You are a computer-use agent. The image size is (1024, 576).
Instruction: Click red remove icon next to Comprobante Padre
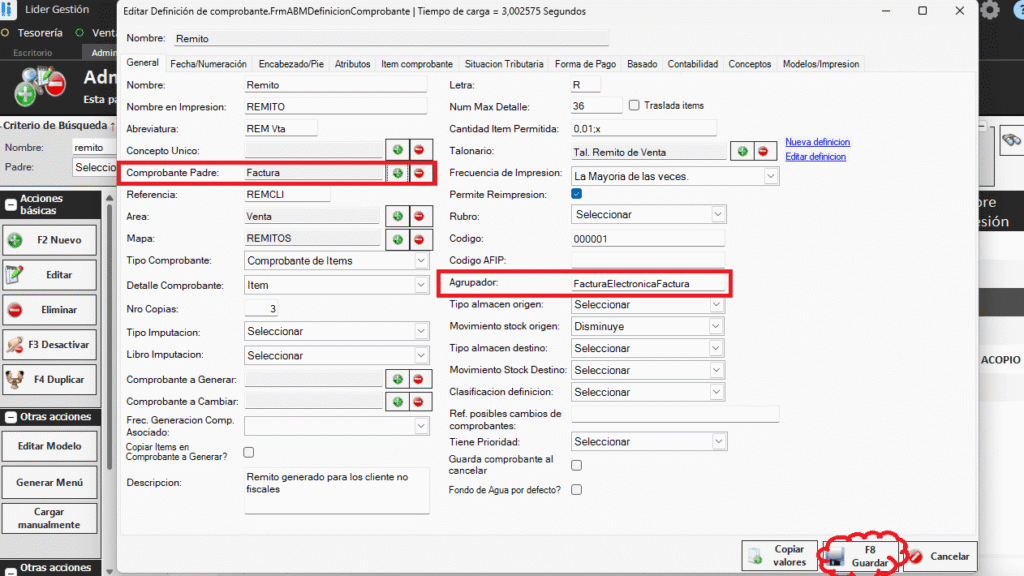(420, 173)
